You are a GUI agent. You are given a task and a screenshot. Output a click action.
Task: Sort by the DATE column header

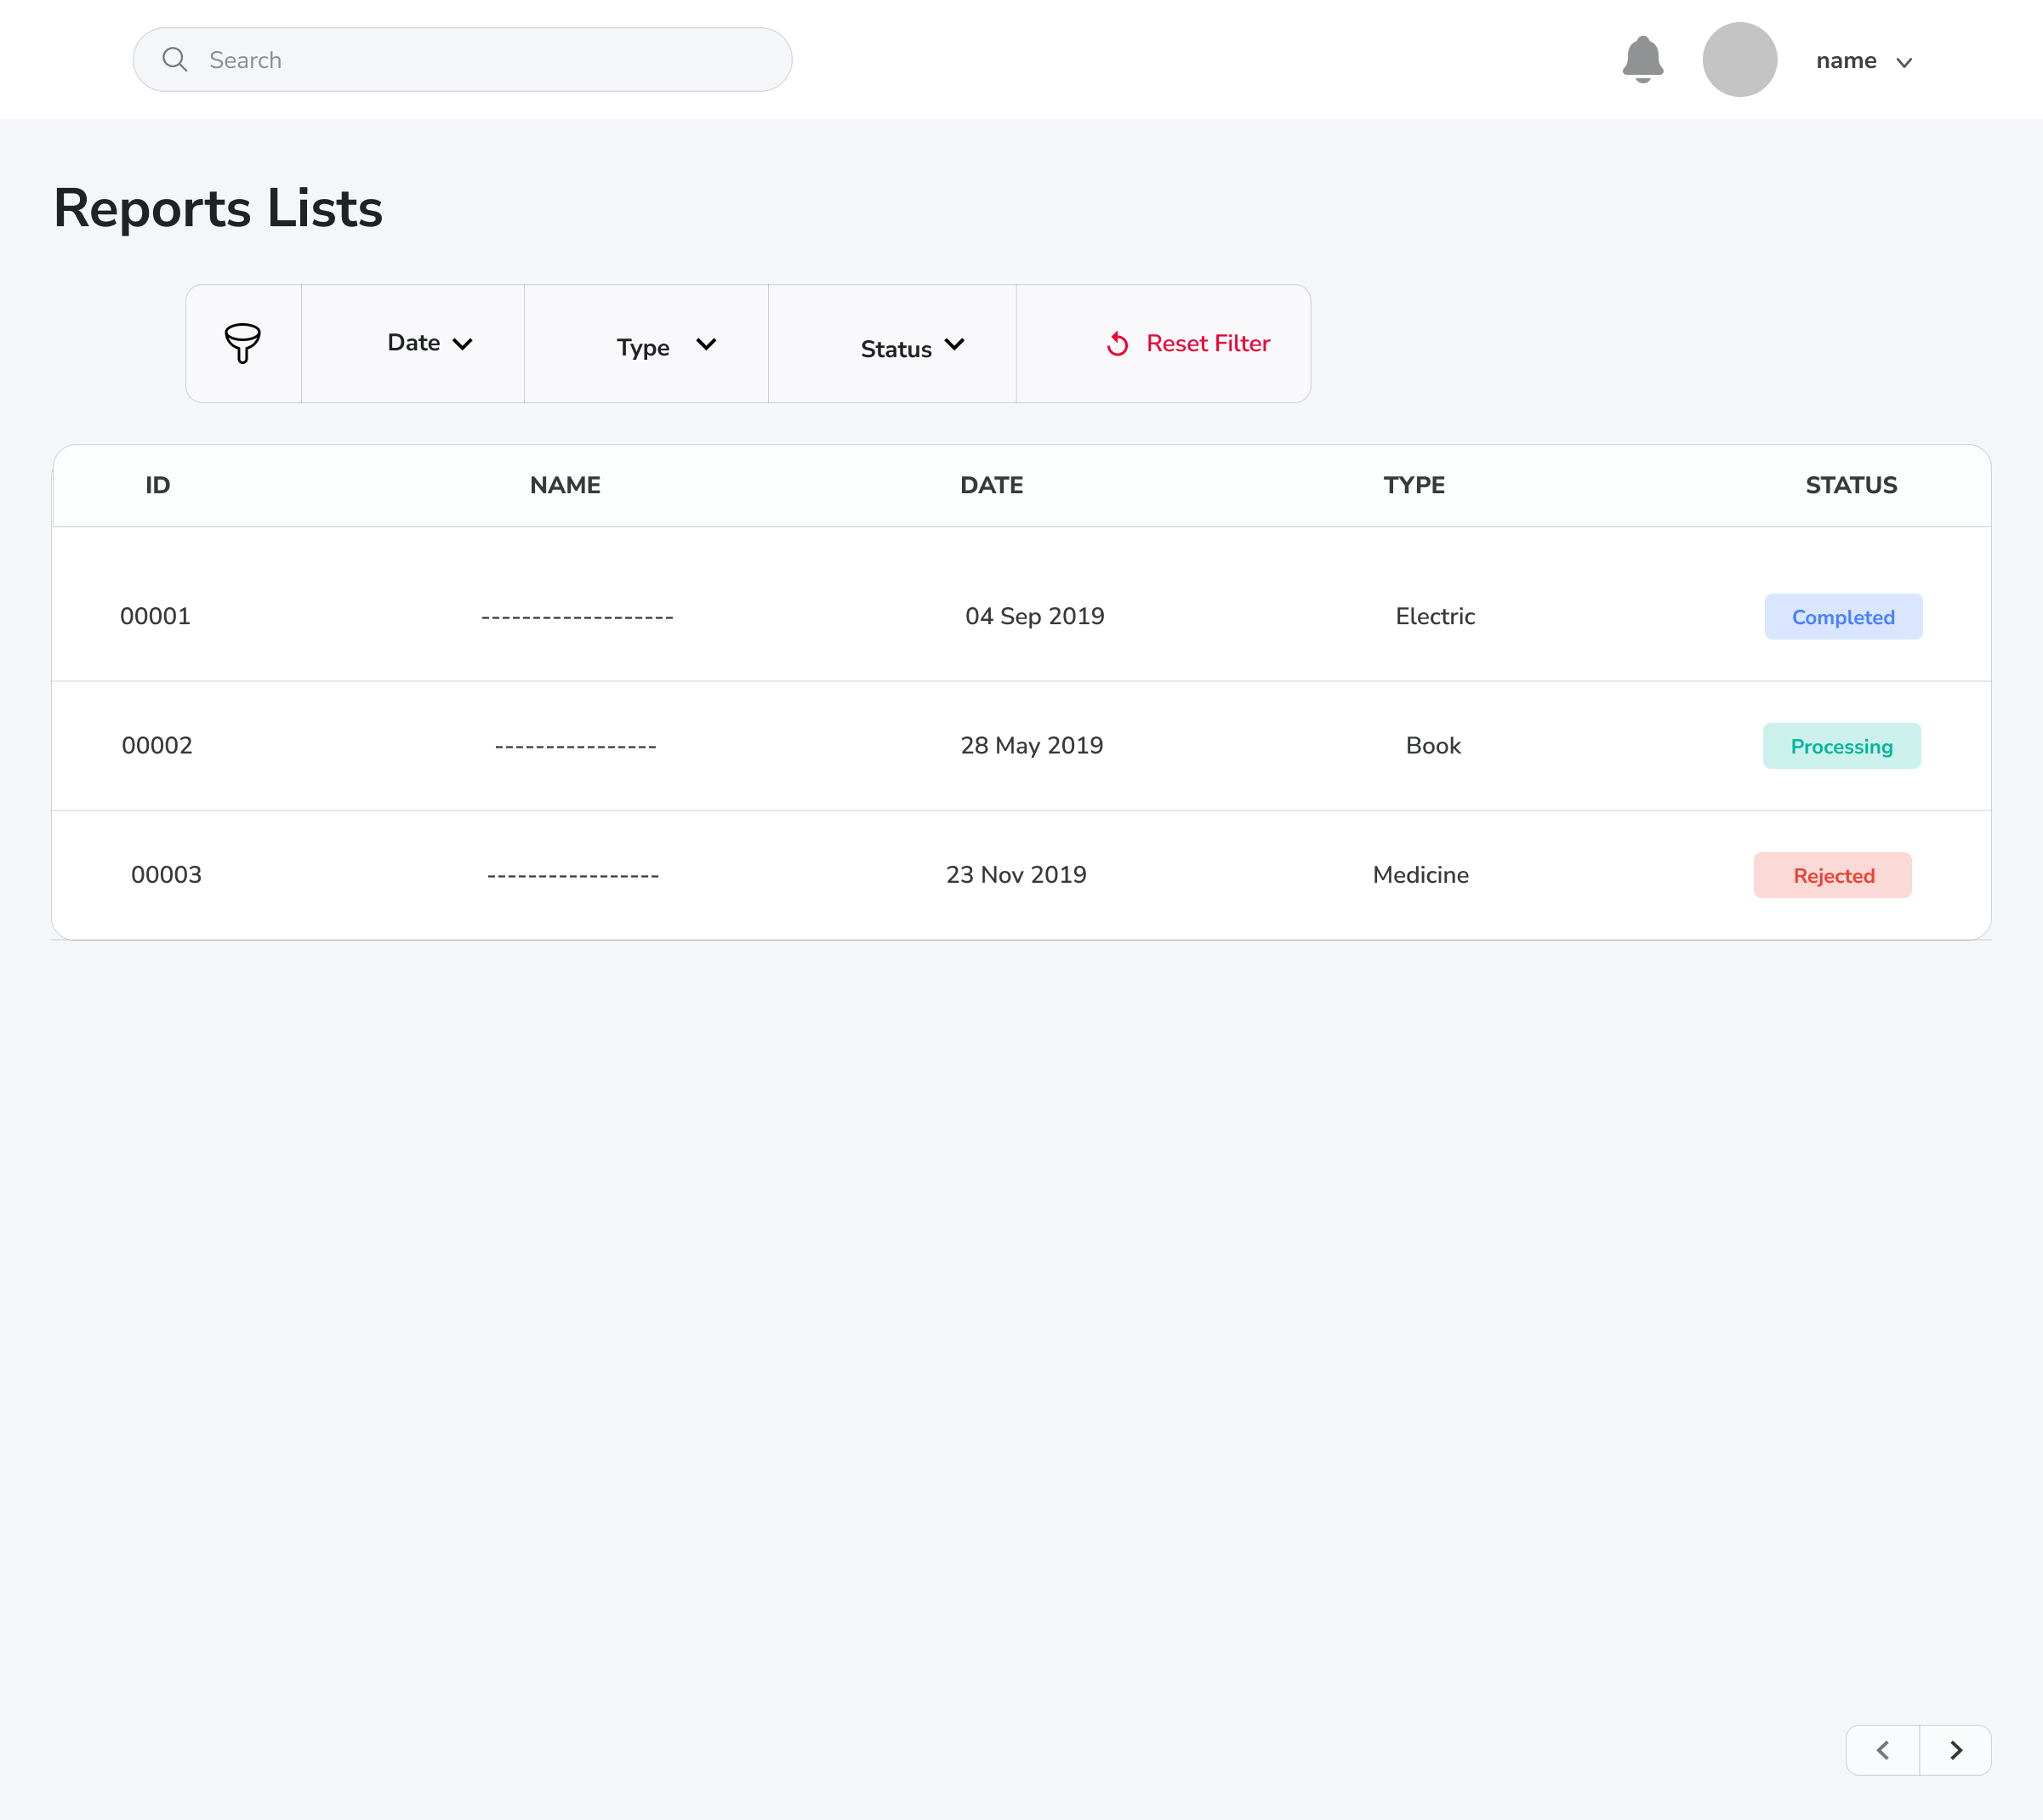point(991,485)
